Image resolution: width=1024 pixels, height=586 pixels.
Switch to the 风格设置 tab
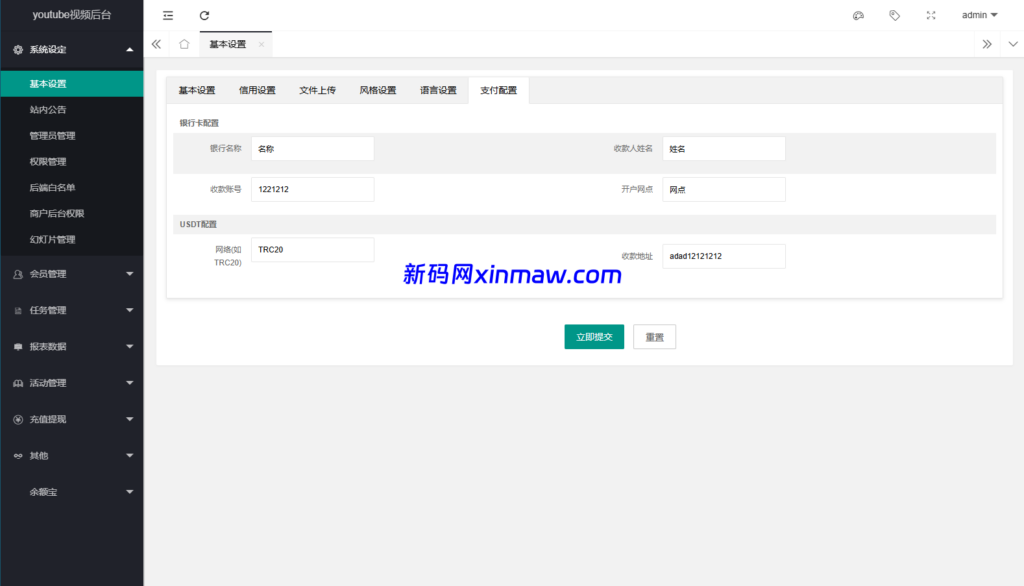pos(377,90)
